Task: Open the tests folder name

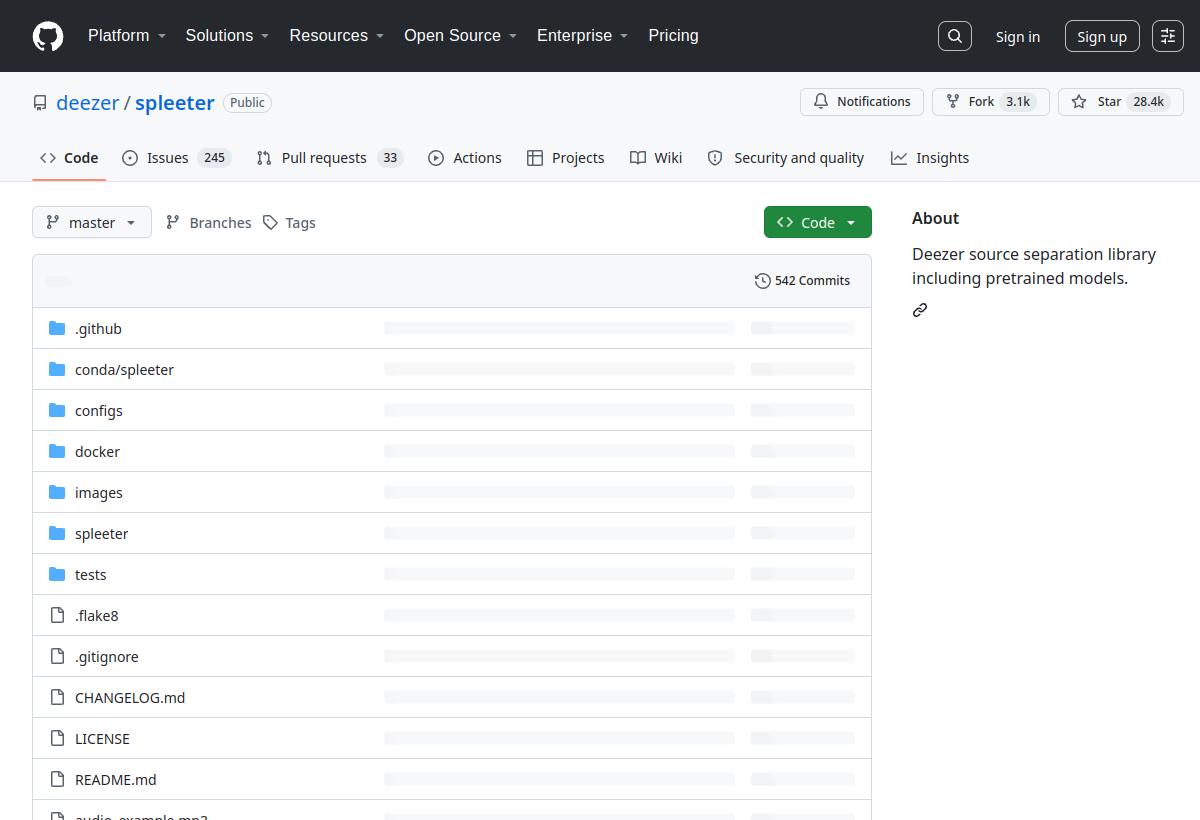Action: pyautogui.click(x=90, y=575)
